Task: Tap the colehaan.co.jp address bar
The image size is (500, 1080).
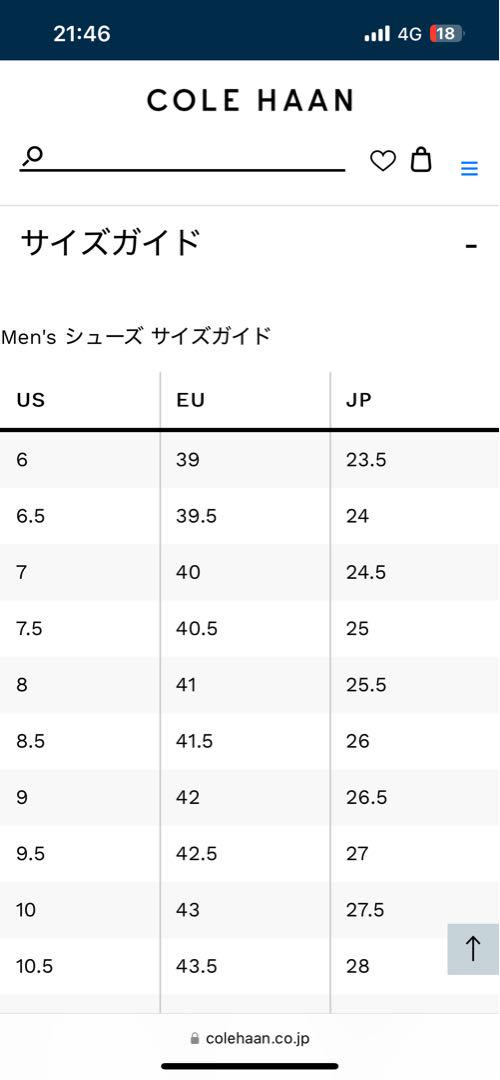Action: (250, 1038)
